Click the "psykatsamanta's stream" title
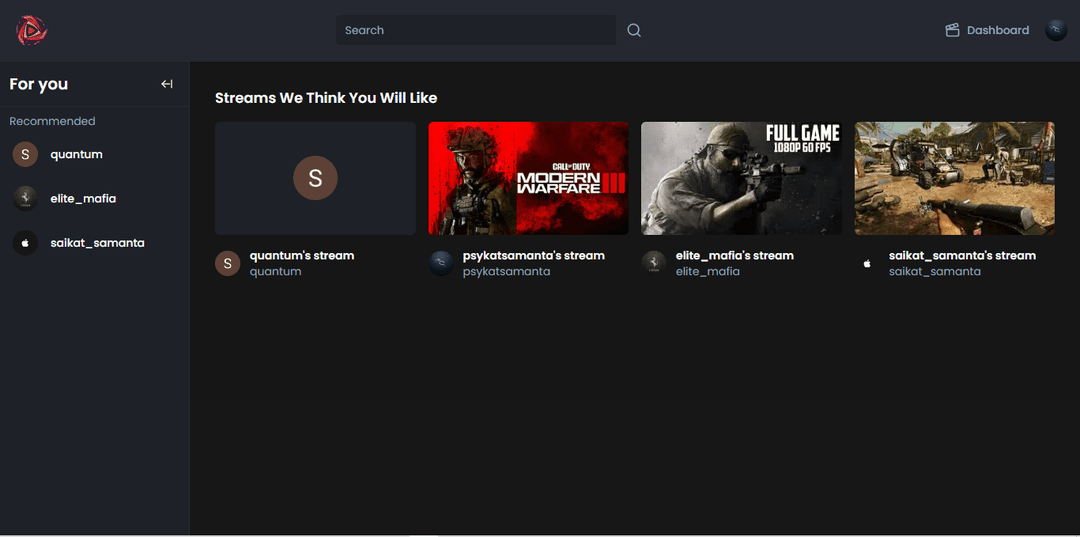Screen dimensions: 1080x537 534,255
